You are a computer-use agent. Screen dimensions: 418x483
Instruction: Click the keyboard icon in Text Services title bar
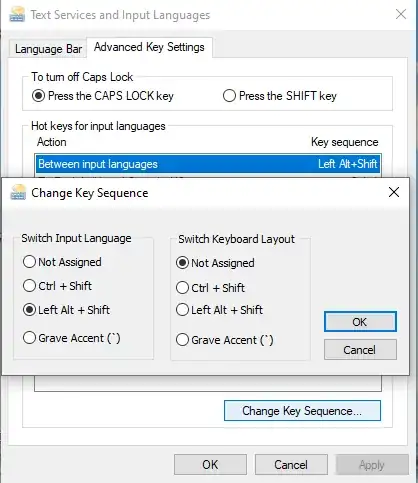point(17,14)
